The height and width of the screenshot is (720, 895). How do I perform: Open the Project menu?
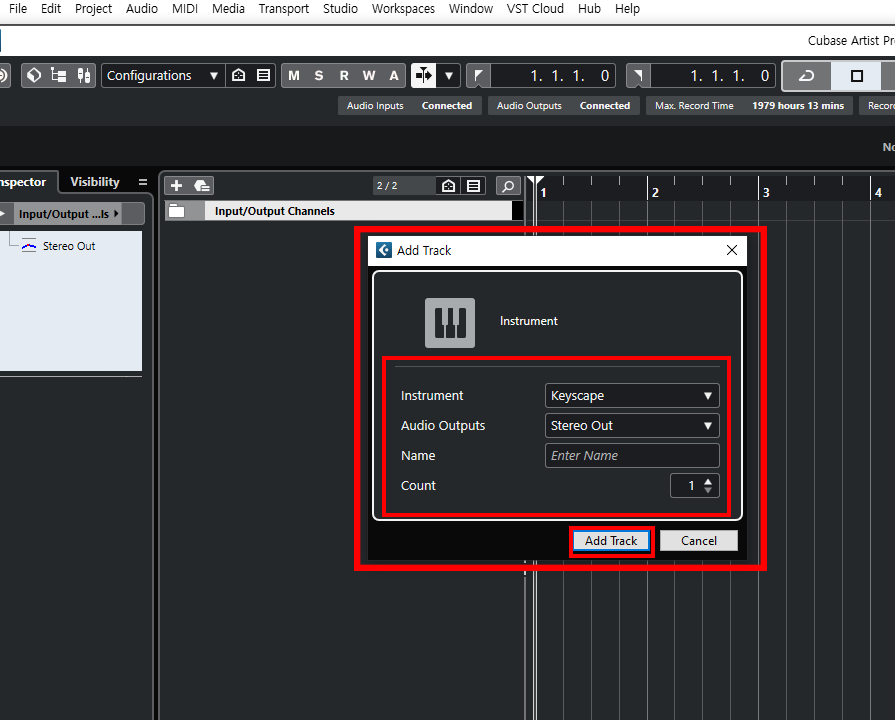94,9
